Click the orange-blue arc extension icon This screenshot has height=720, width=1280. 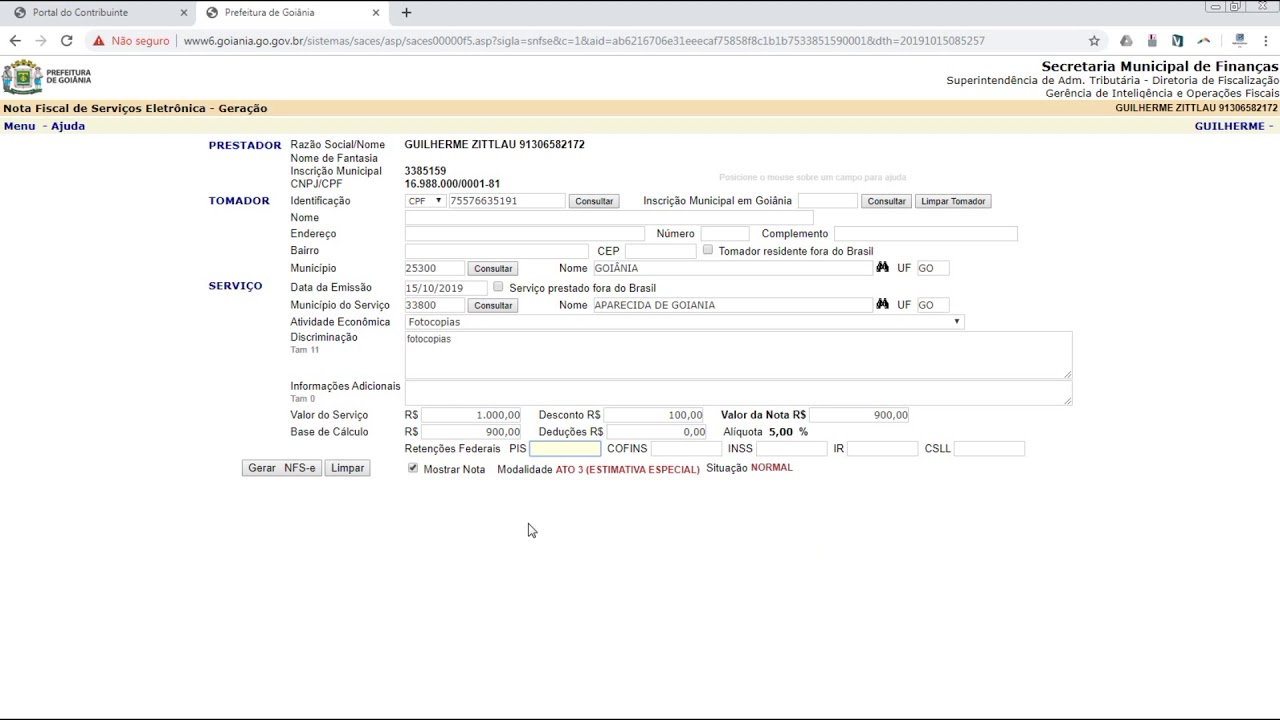[x=1204, y=41]
